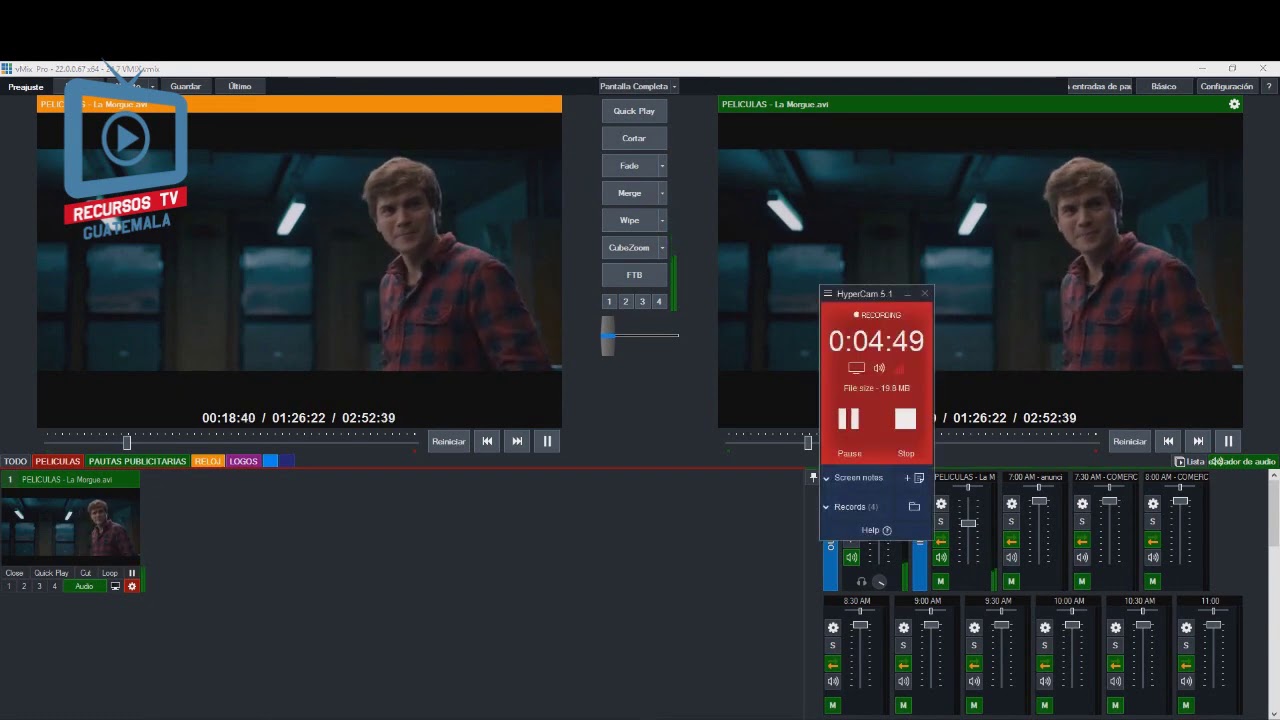Viewport: 1280px width, 720px height.
Task: Open the Guardar menu item
Action: pos(185,87)
